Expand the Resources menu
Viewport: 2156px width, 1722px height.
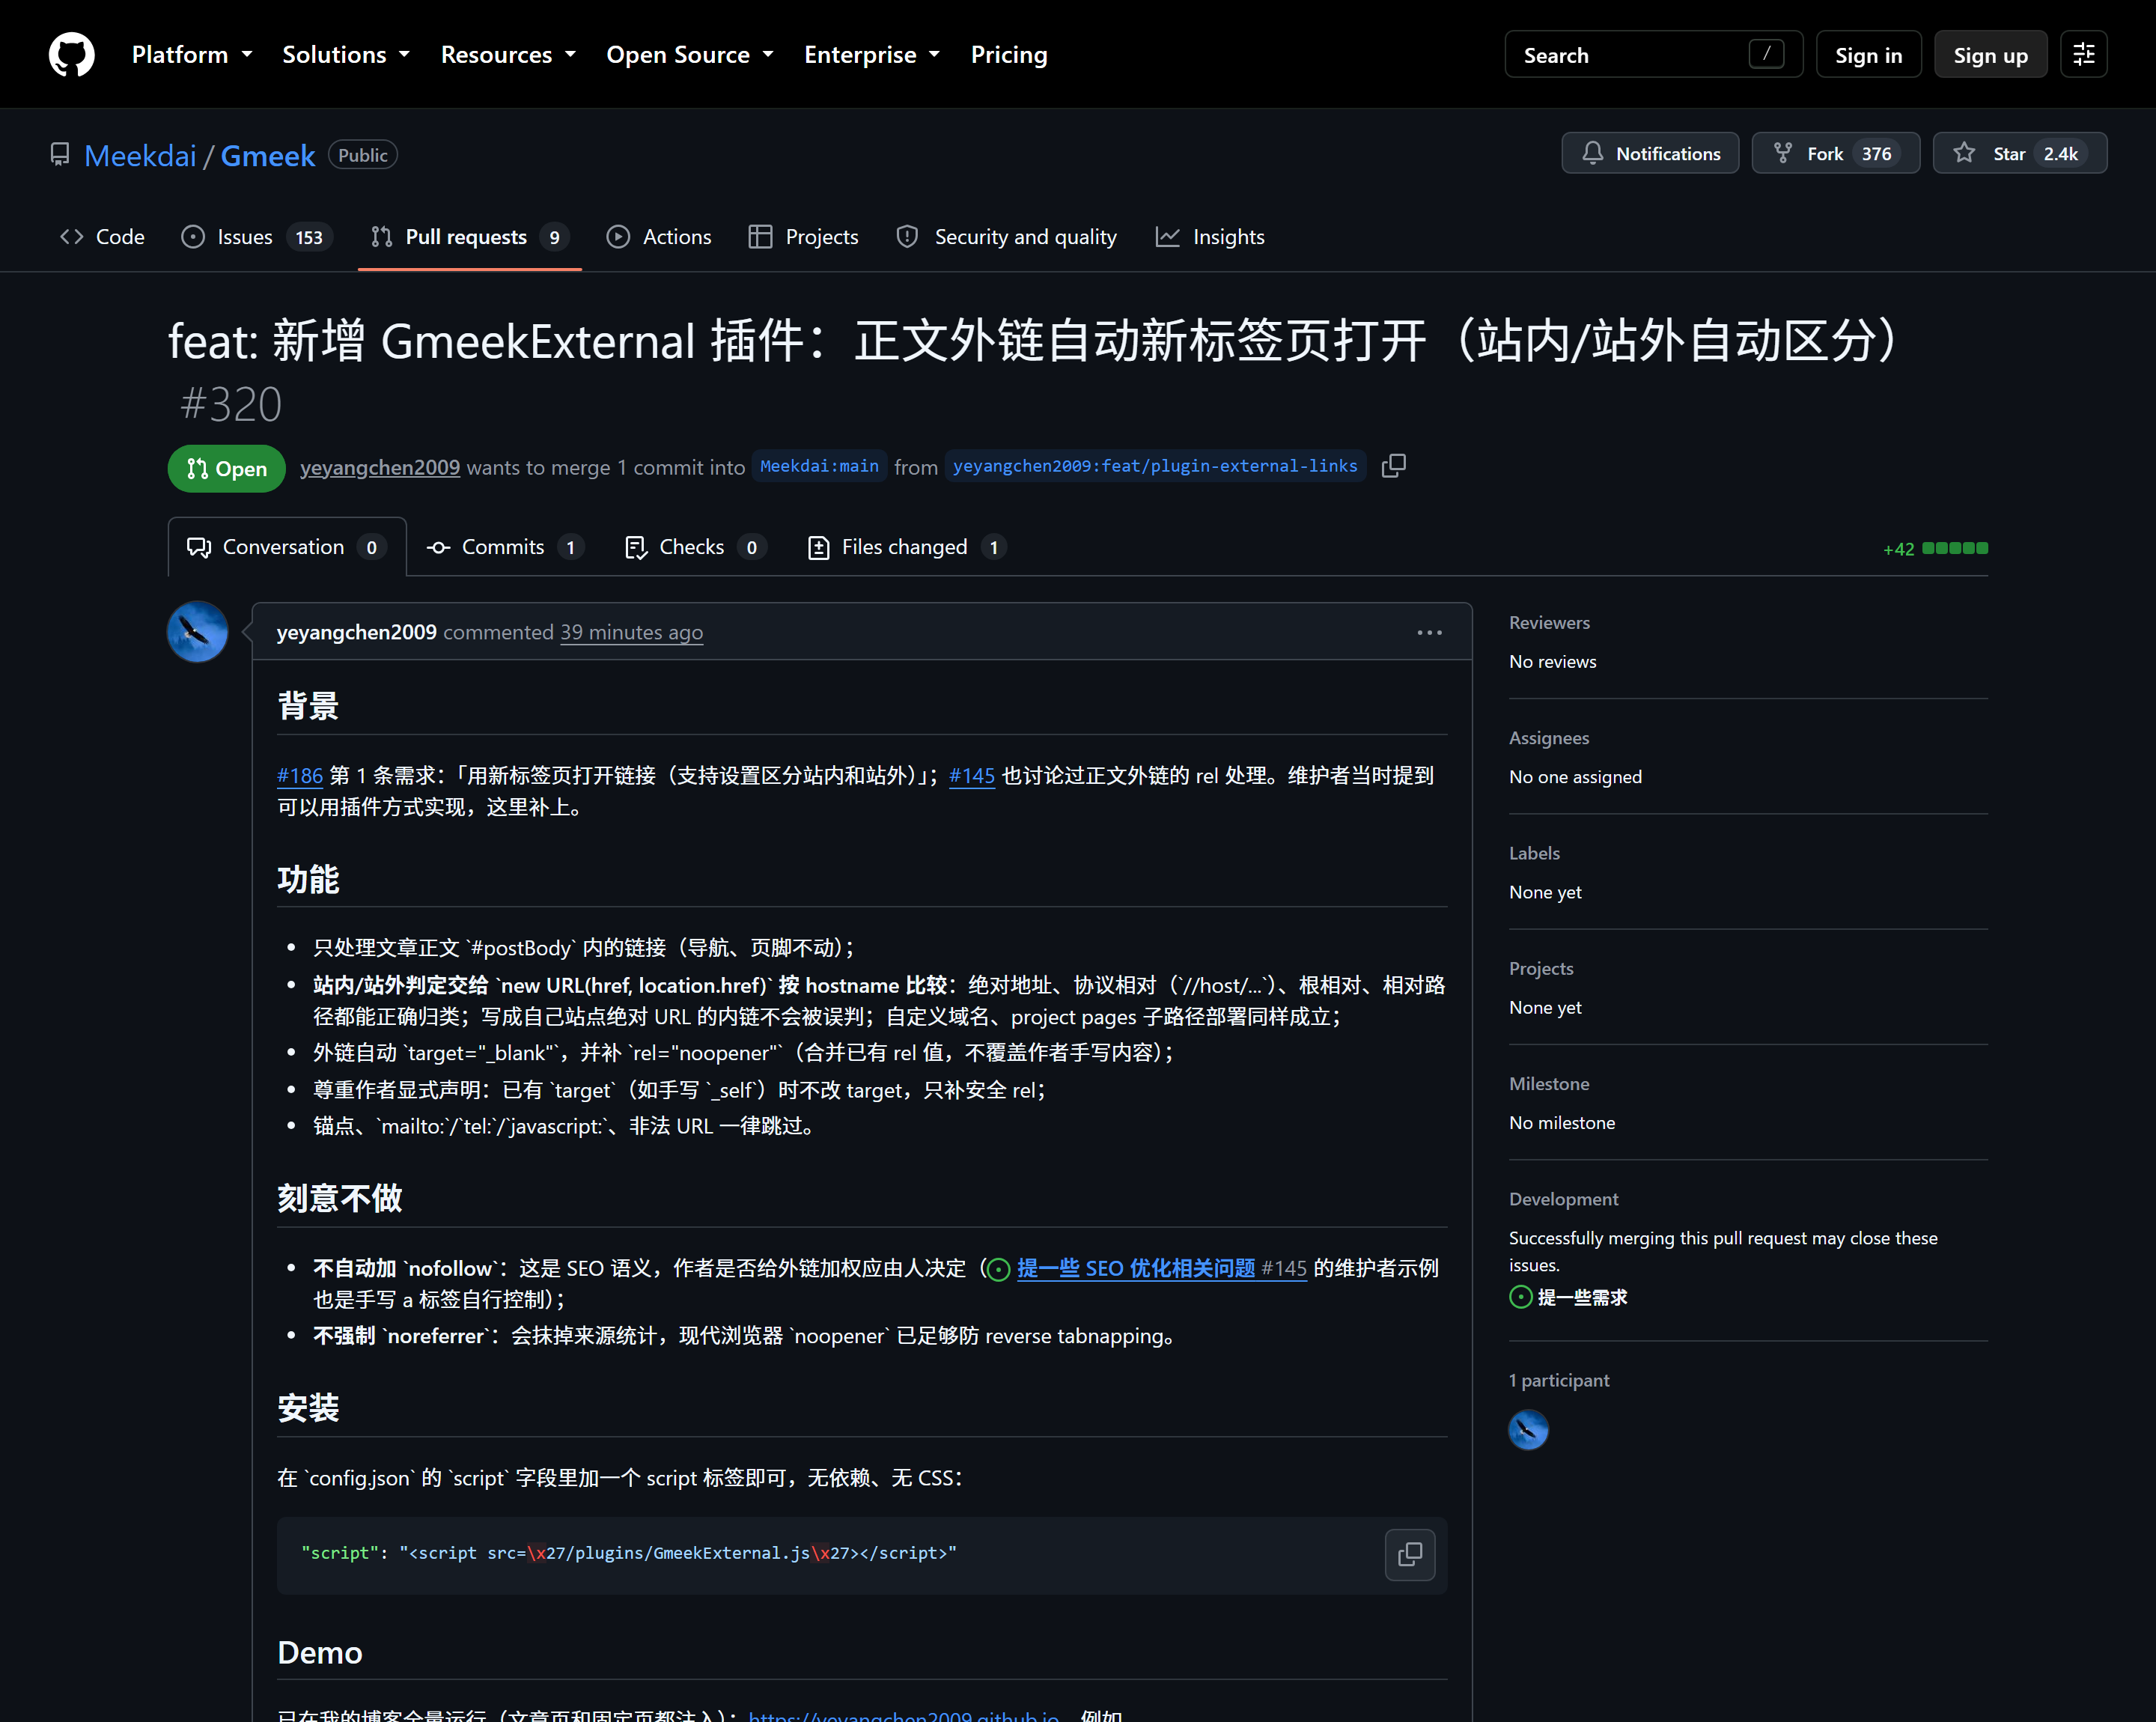pyautogui.click(x=508, y=55)
